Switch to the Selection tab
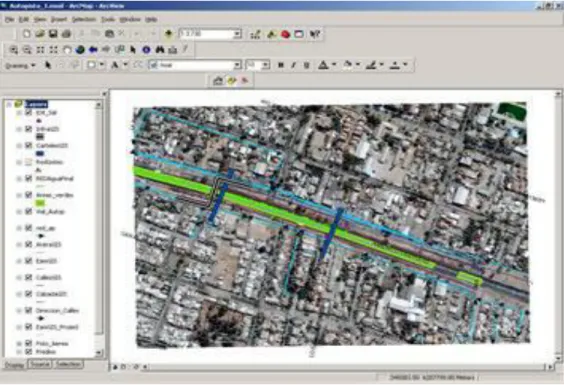 (68, 364)
